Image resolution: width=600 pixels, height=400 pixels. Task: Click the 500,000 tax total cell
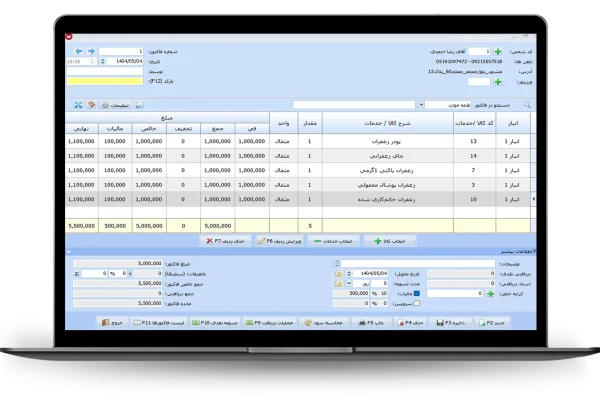(x=115, y=226)
